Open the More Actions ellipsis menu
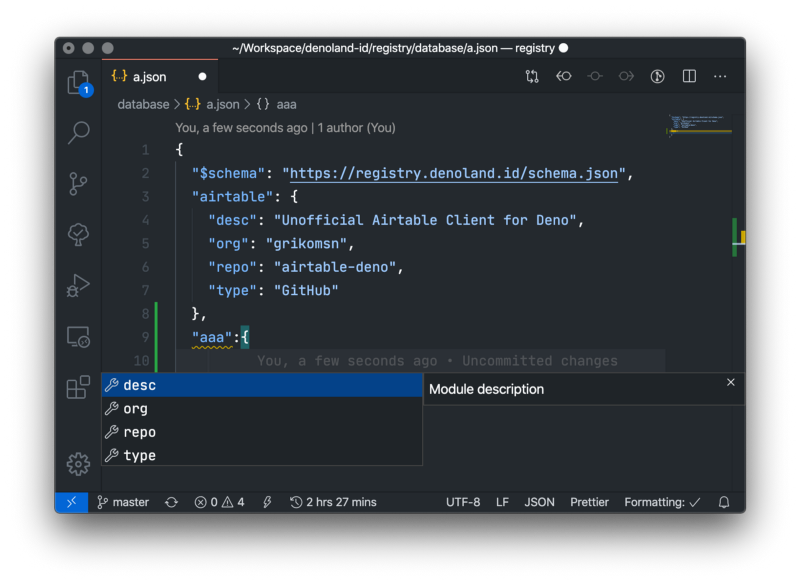Viewport: 800px width, 585px height. [720, 77]
